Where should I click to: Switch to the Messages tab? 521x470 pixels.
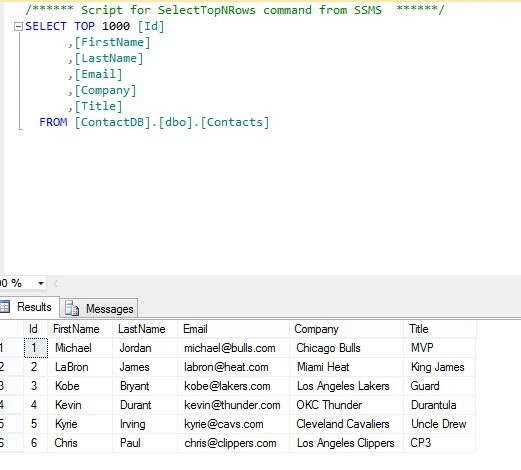tap(99, 308)
